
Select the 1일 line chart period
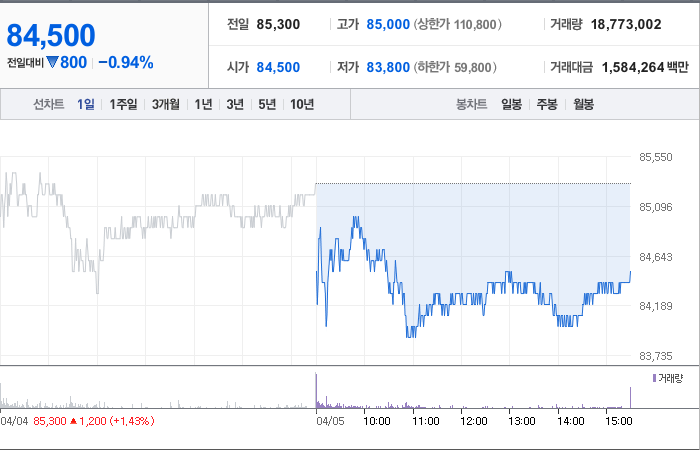86,104
